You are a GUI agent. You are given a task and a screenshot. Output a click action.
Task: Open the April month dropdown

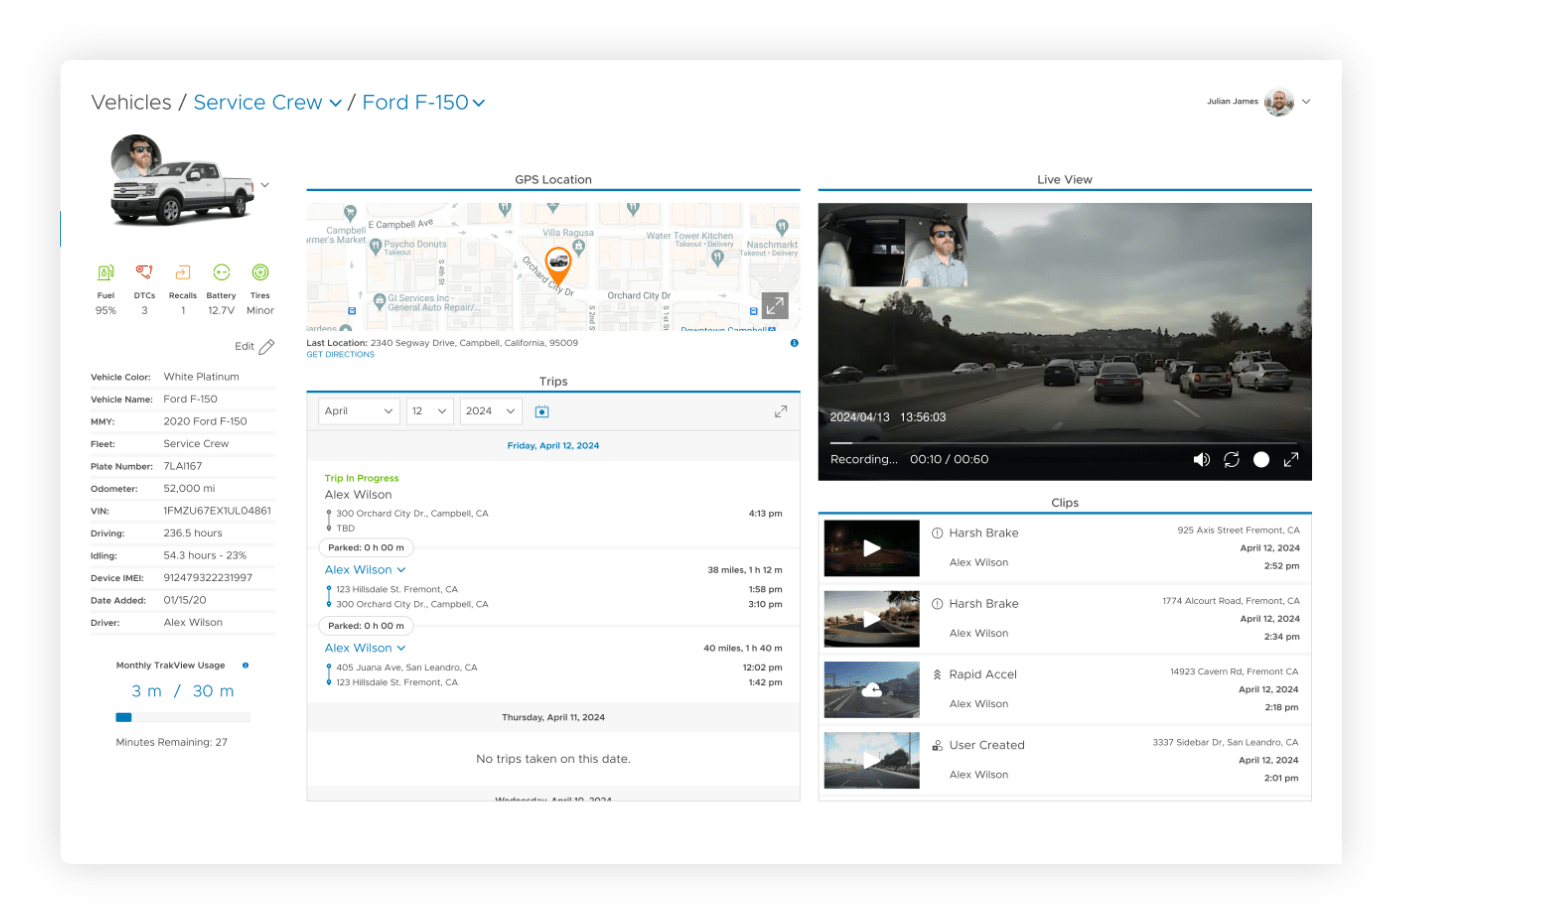(x=359, y=412)
